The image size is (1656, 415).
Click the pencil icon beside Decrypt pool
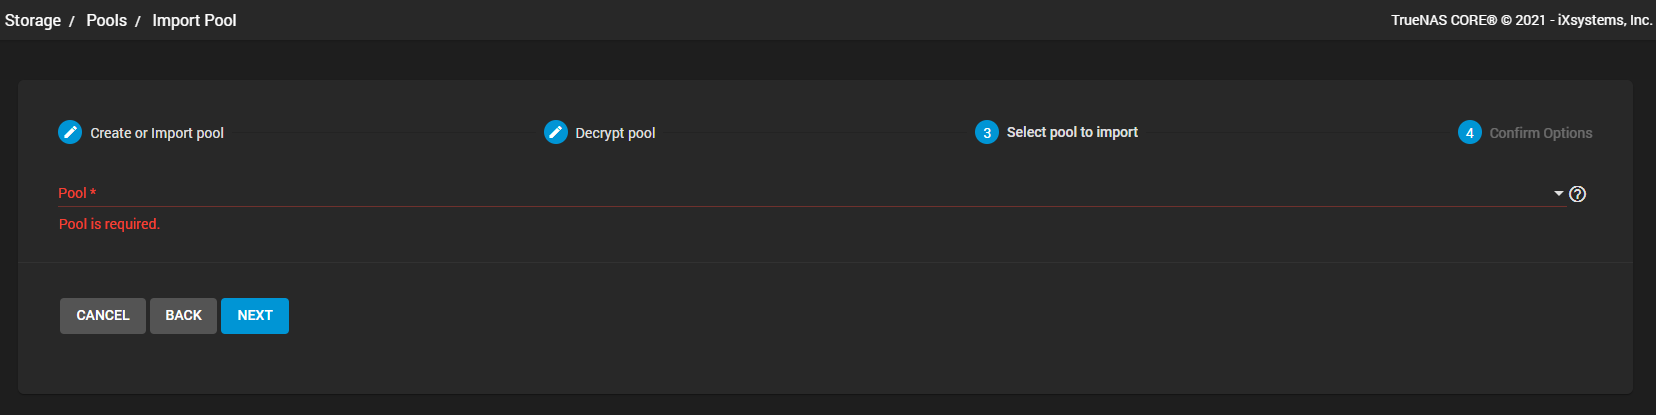[x=556, y=132]
